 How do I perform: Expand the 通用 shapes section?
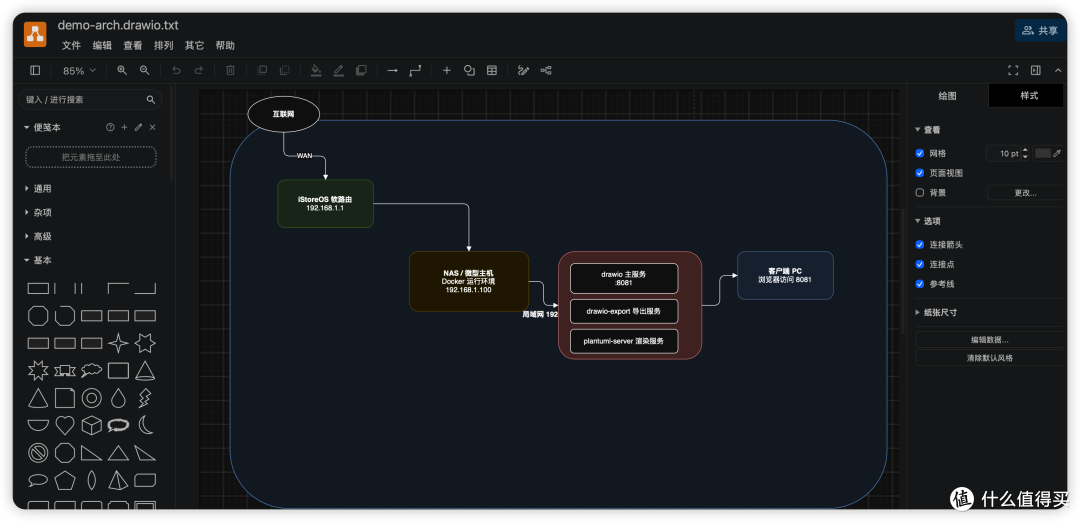click(x=38, y=189)
